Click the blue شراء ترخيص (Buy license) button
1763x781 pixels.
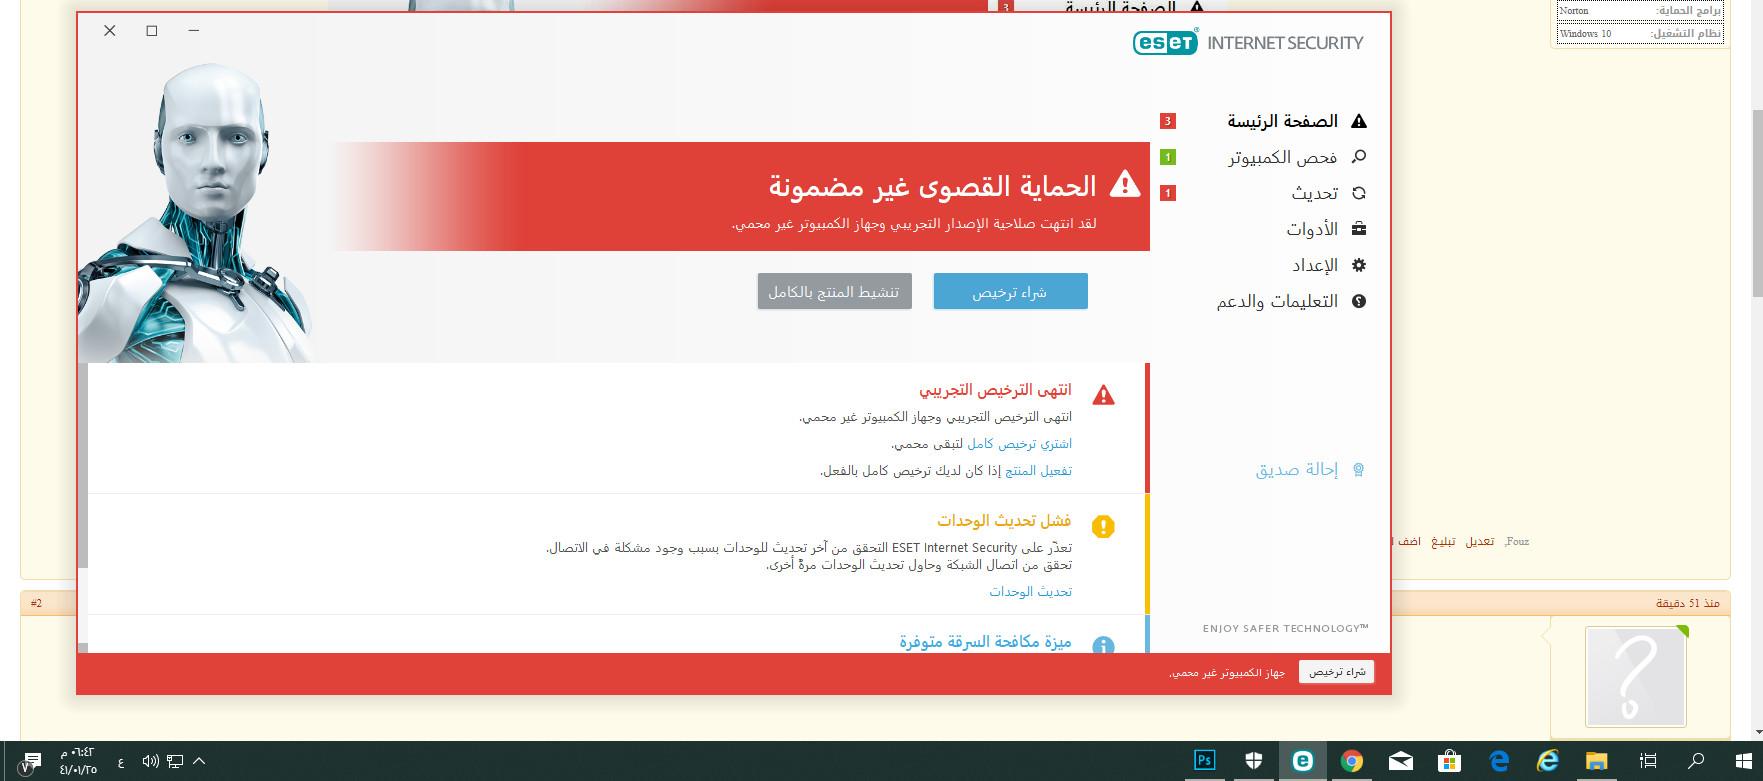pyautogui.click(x=1010, y=292)
